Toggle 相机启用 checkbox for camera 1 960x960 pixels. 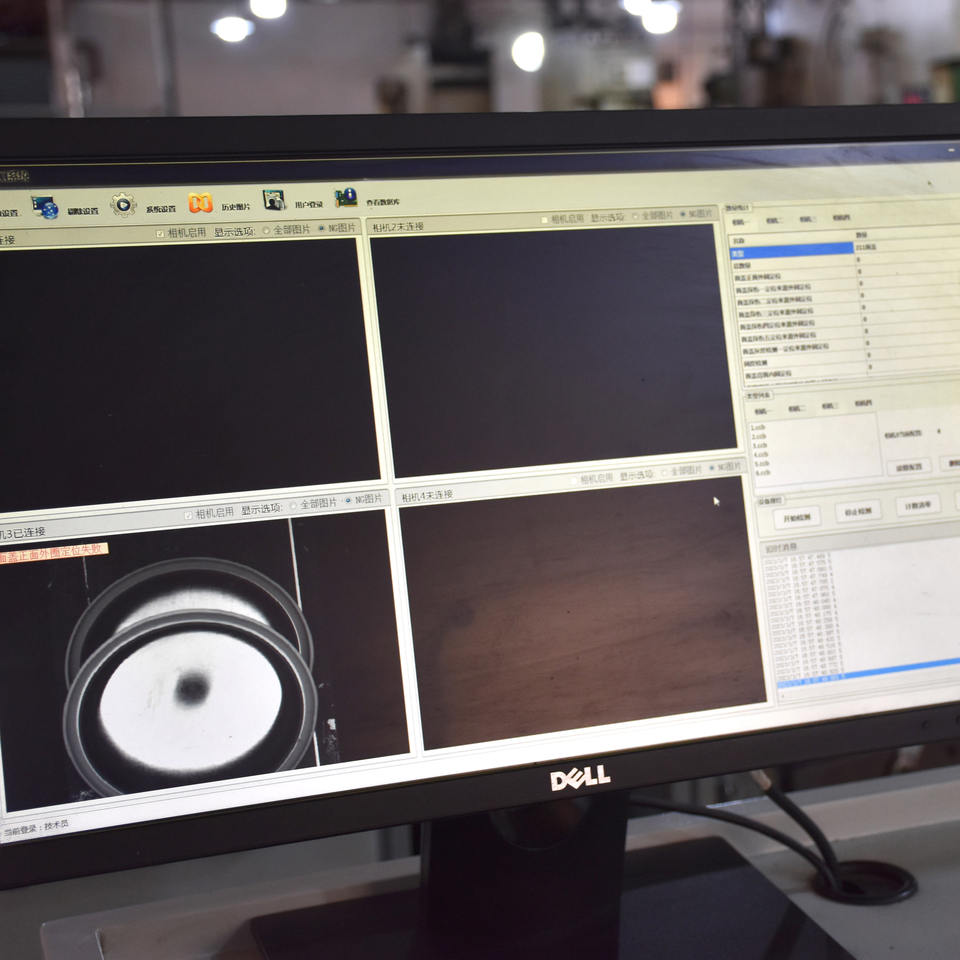(160, 234)
